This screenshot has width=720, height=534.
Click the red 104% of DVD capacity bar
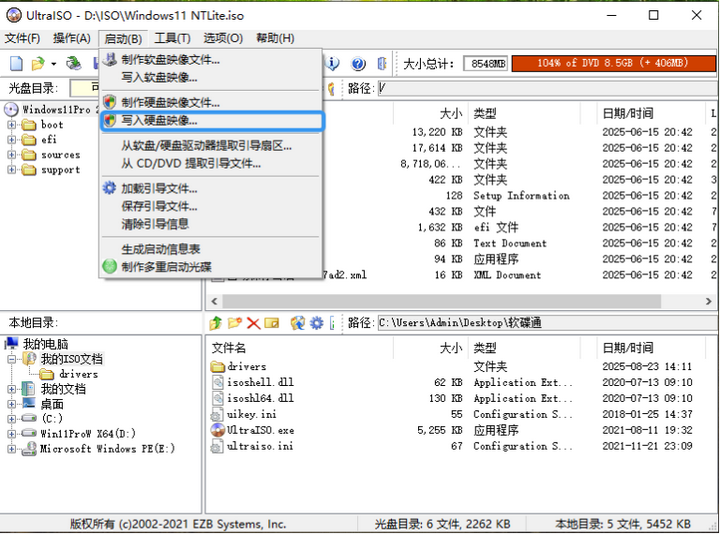pos(613,63)
